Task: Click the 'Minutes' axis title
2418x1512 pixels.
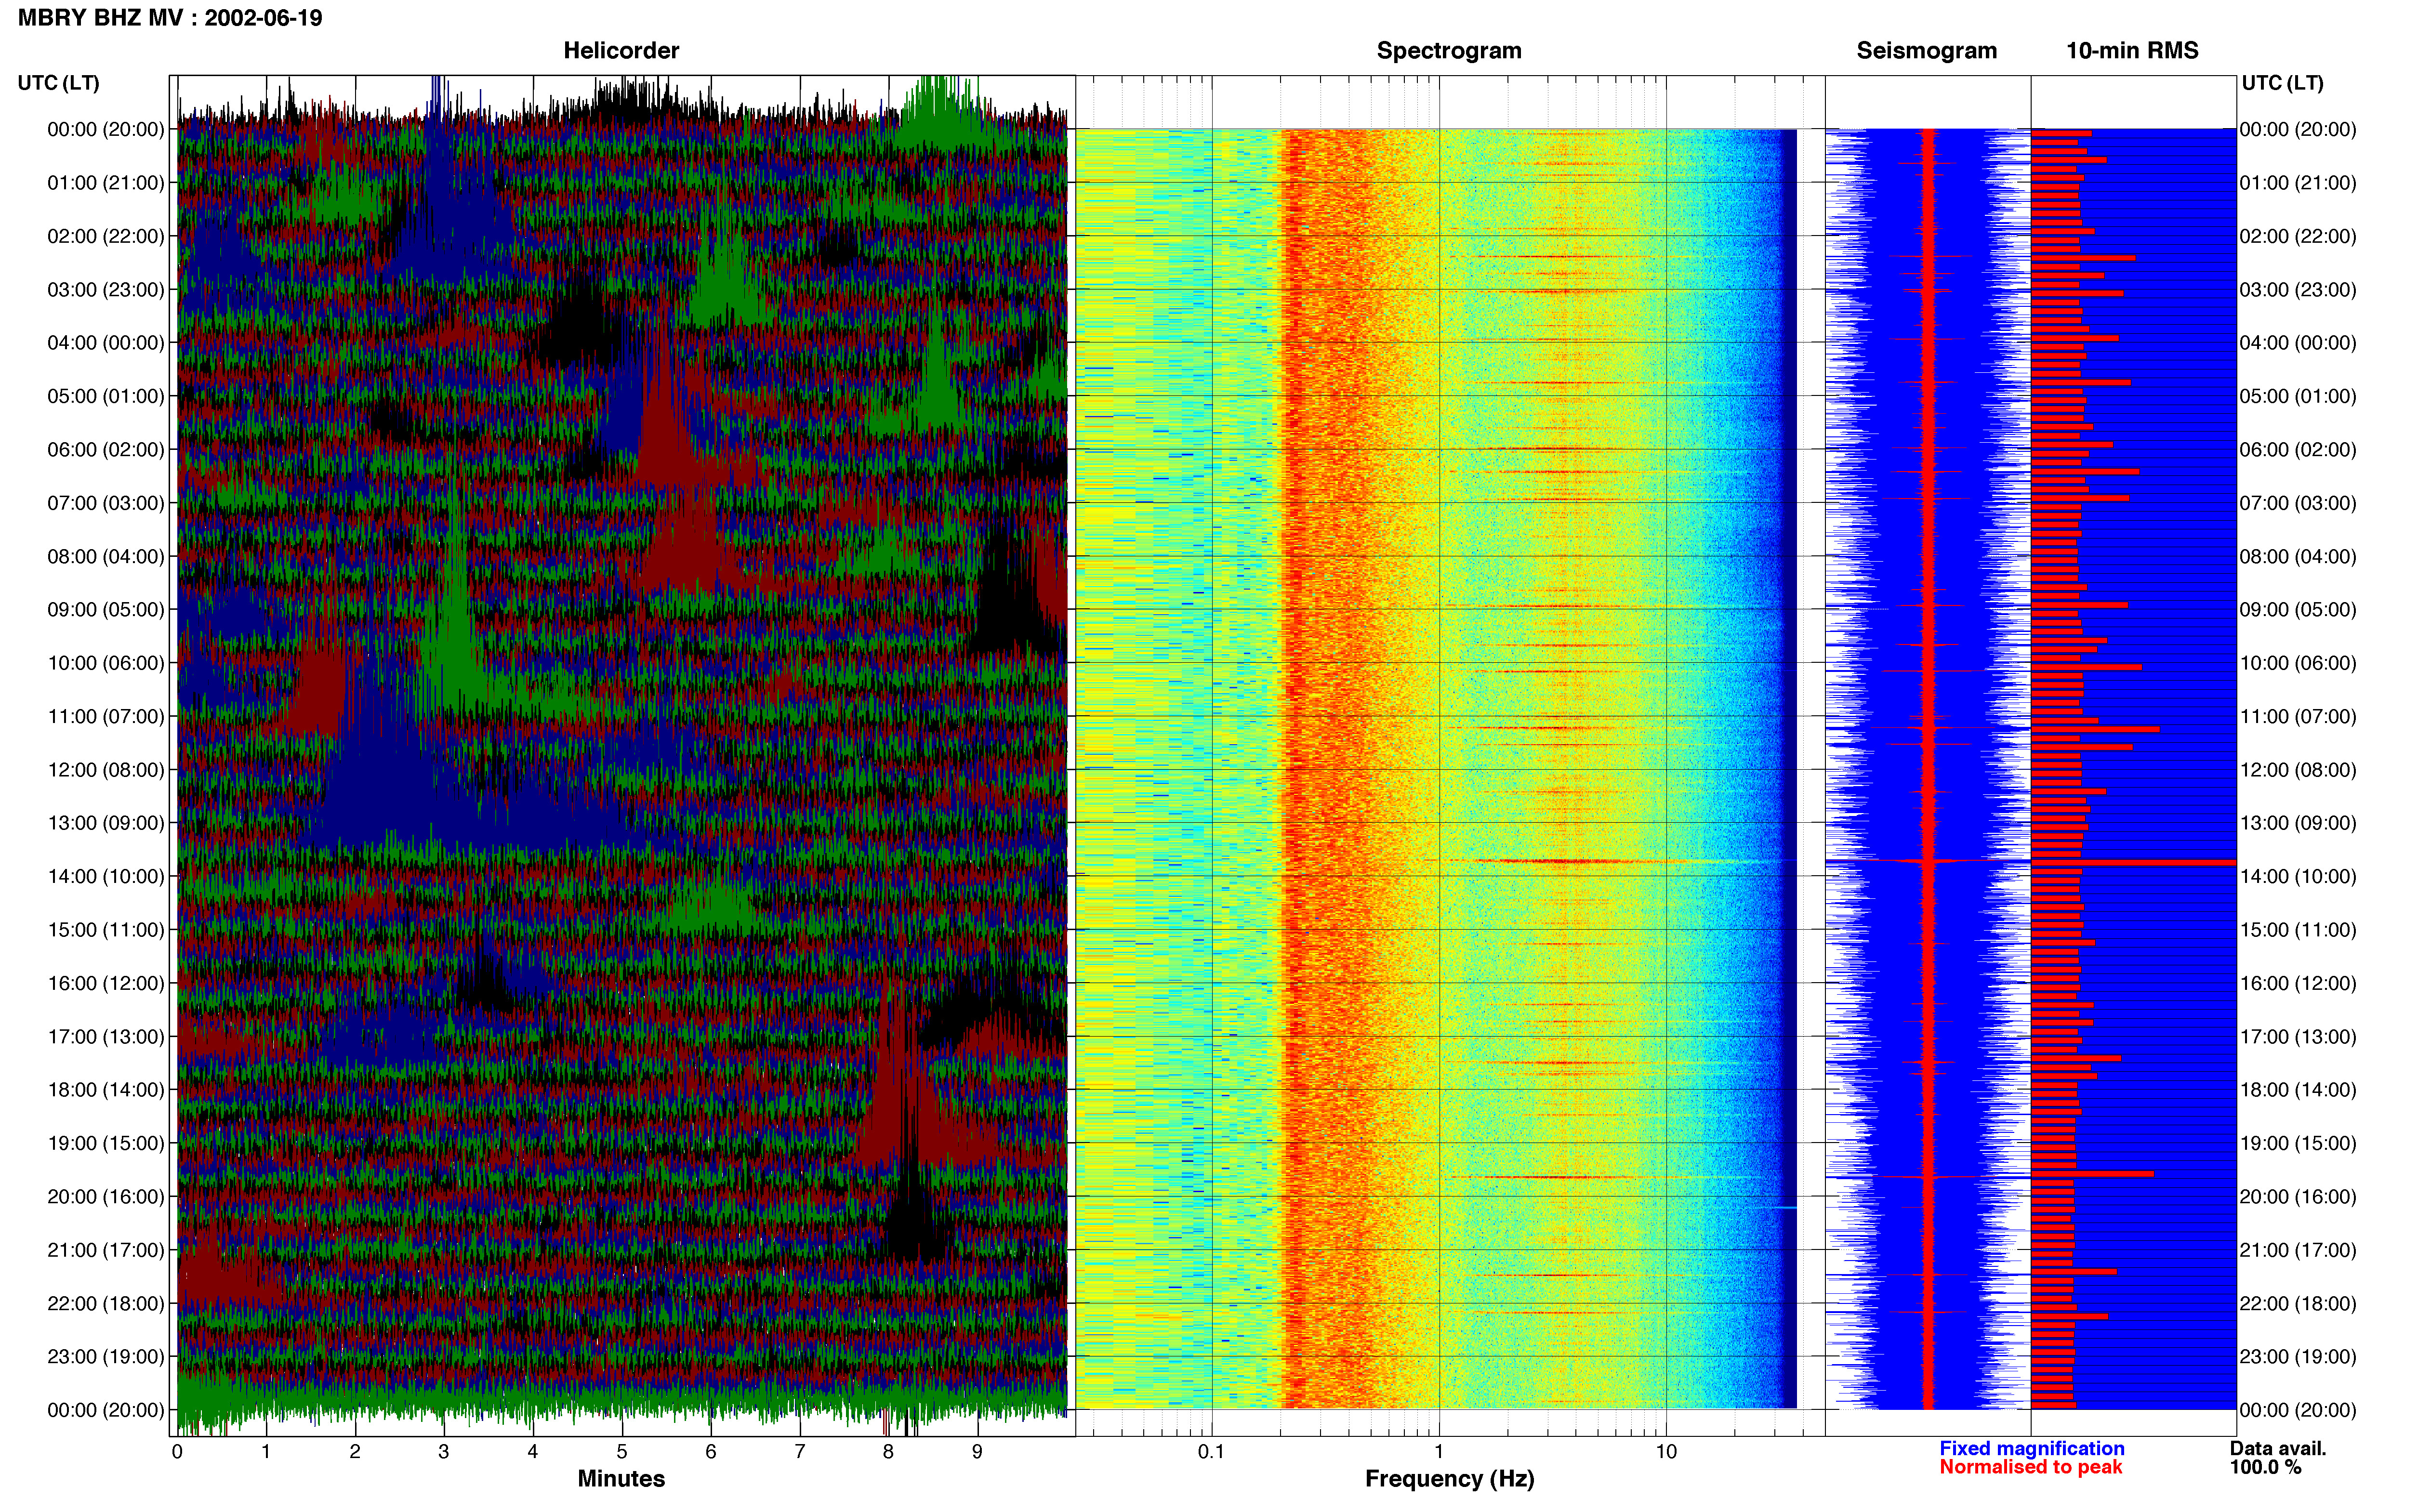Action: tap(621, 1479)
